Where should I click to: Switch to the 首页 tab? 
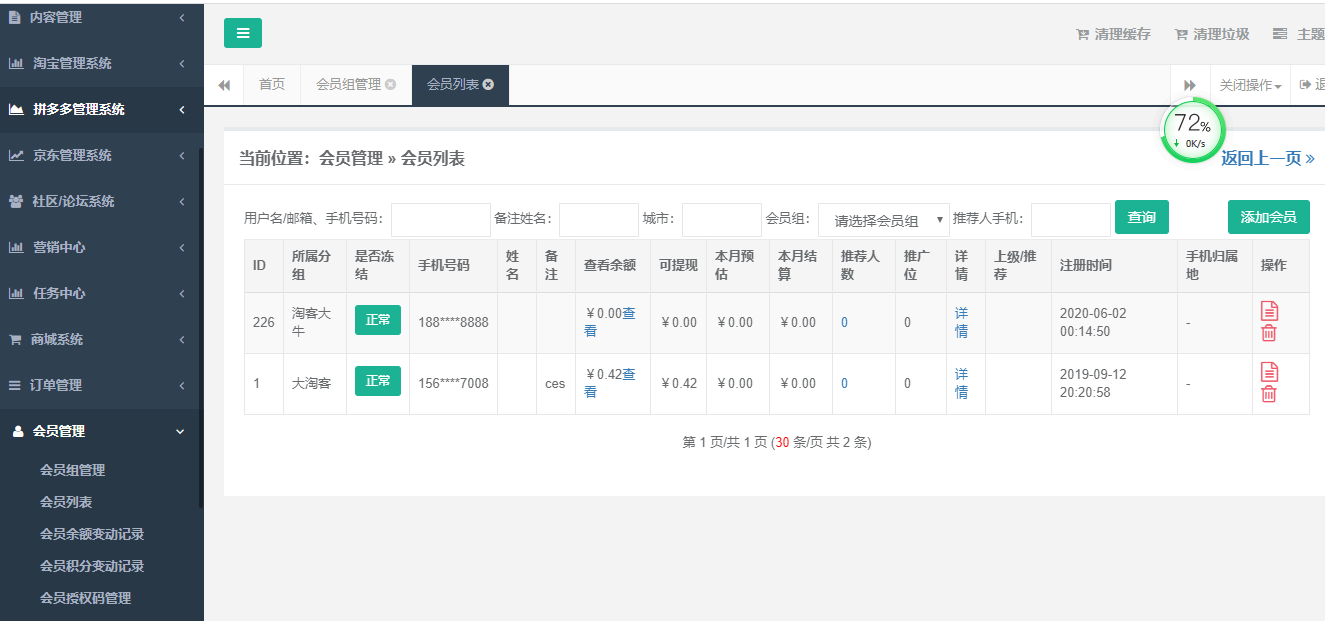272,85
